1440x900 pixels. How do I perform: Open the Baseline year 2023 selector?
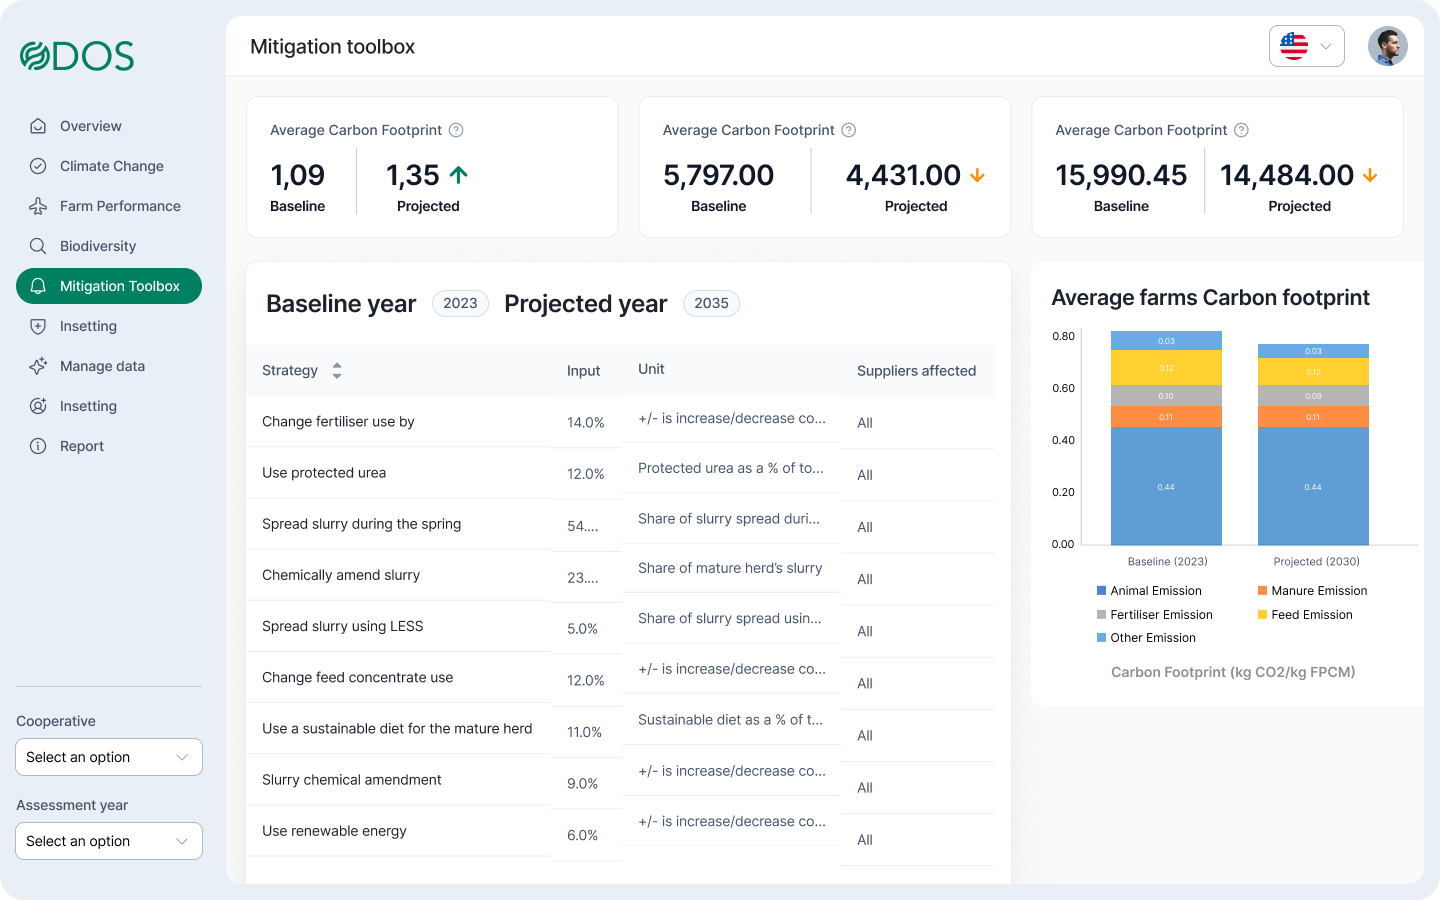coord(460,303)
